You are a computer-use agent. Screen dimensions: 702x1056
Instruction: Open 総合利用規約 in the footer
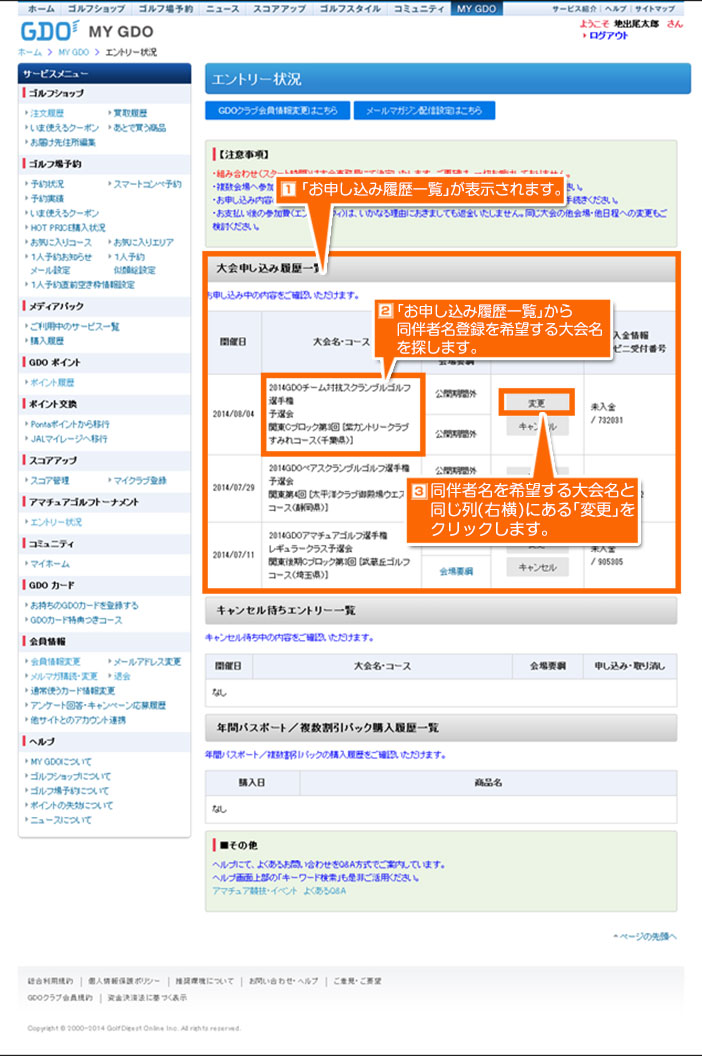[x=51, y=981]
